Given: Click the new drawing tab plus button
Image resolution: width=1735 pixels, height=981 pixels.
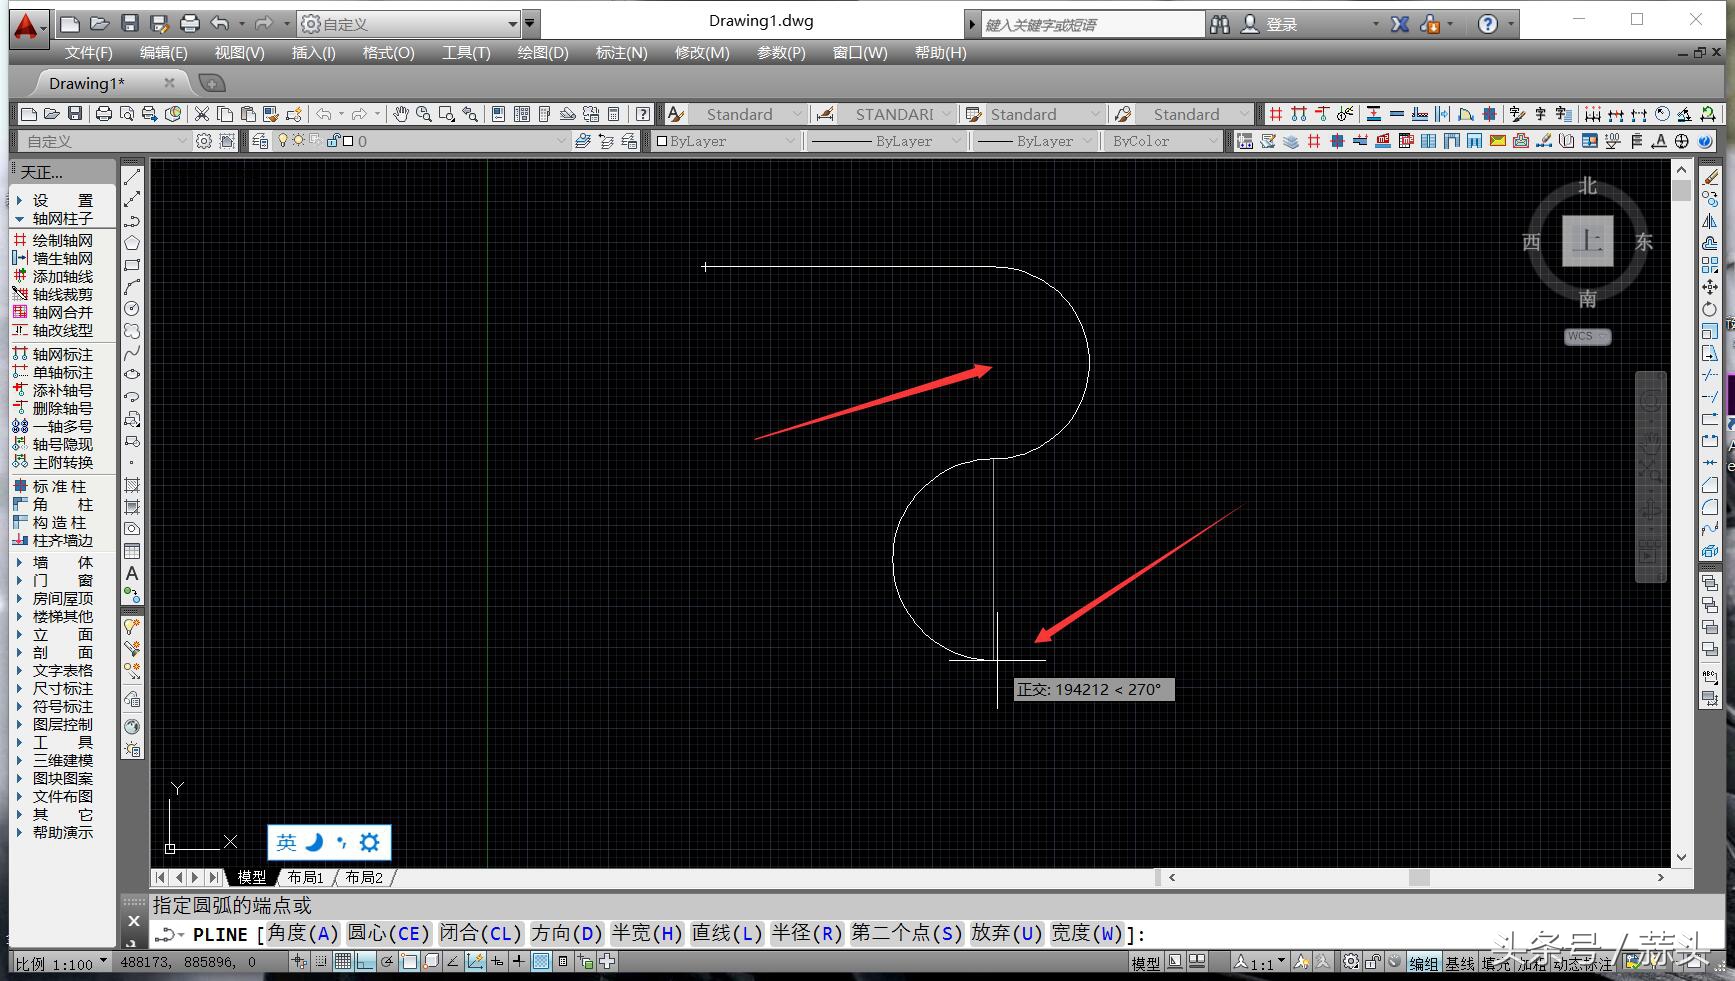Looking at the screenshot, I should tap(211, 83).
